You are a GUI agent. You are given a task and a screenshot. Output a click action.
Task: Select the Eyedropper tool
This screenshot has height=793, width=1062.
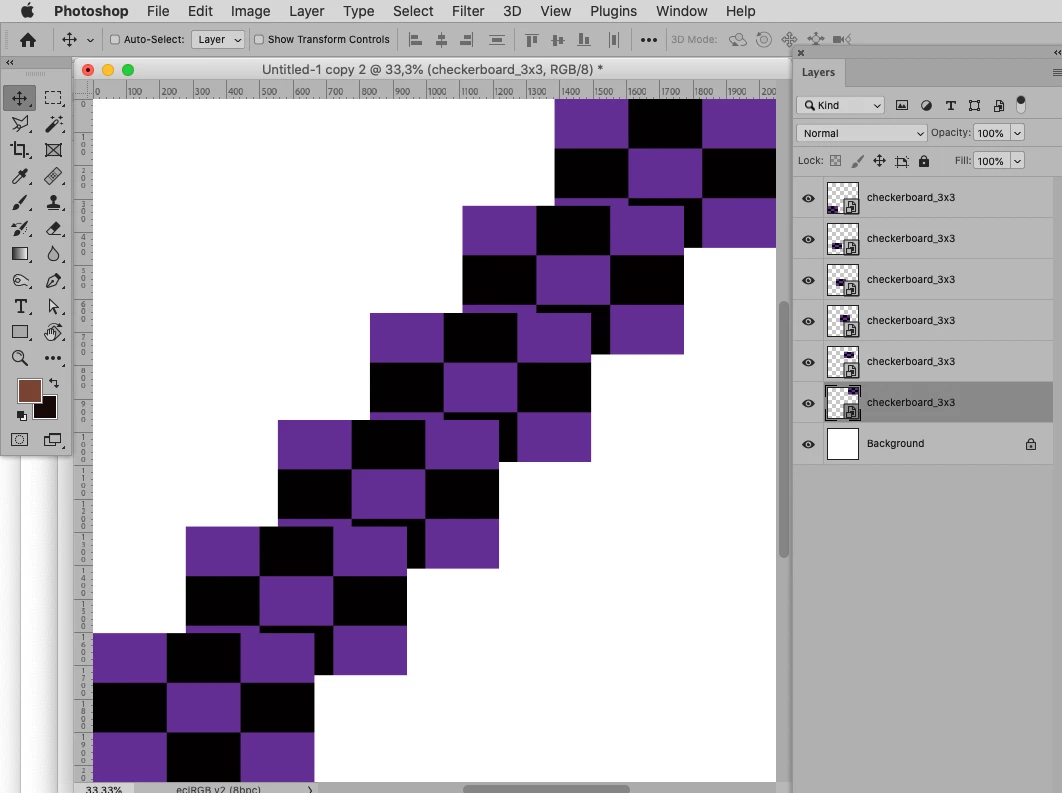(20, 176)
